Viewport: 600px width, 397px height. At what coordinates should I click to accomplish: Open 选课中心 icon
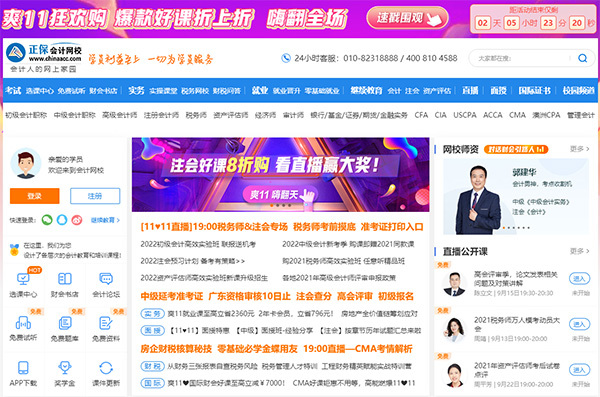[x=23, y=279]
